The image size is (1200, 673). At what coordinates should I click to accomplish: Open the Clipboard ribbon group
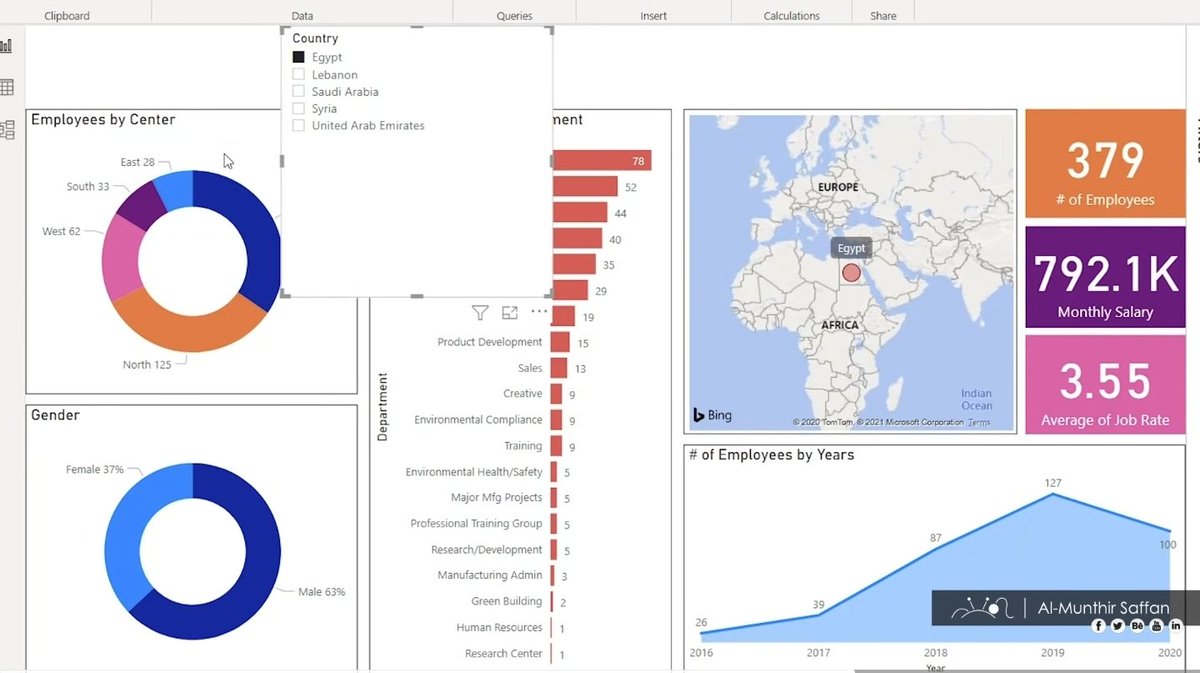(x=67, y=16)
